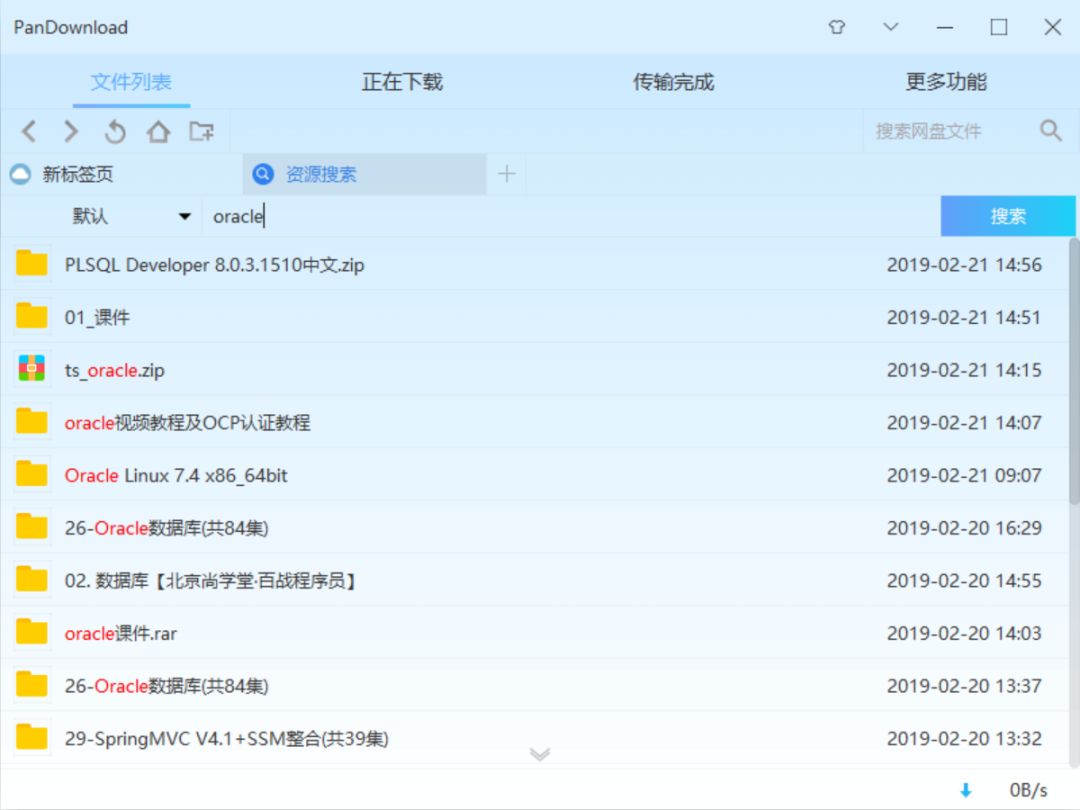Viewport: 1080px width, 810px height.
Task: Add a new tab with the plus button
Action: (507, 174)
